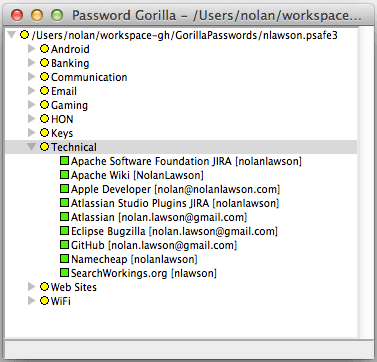Click the green entry icon for GitHub

tap(64, 245)
